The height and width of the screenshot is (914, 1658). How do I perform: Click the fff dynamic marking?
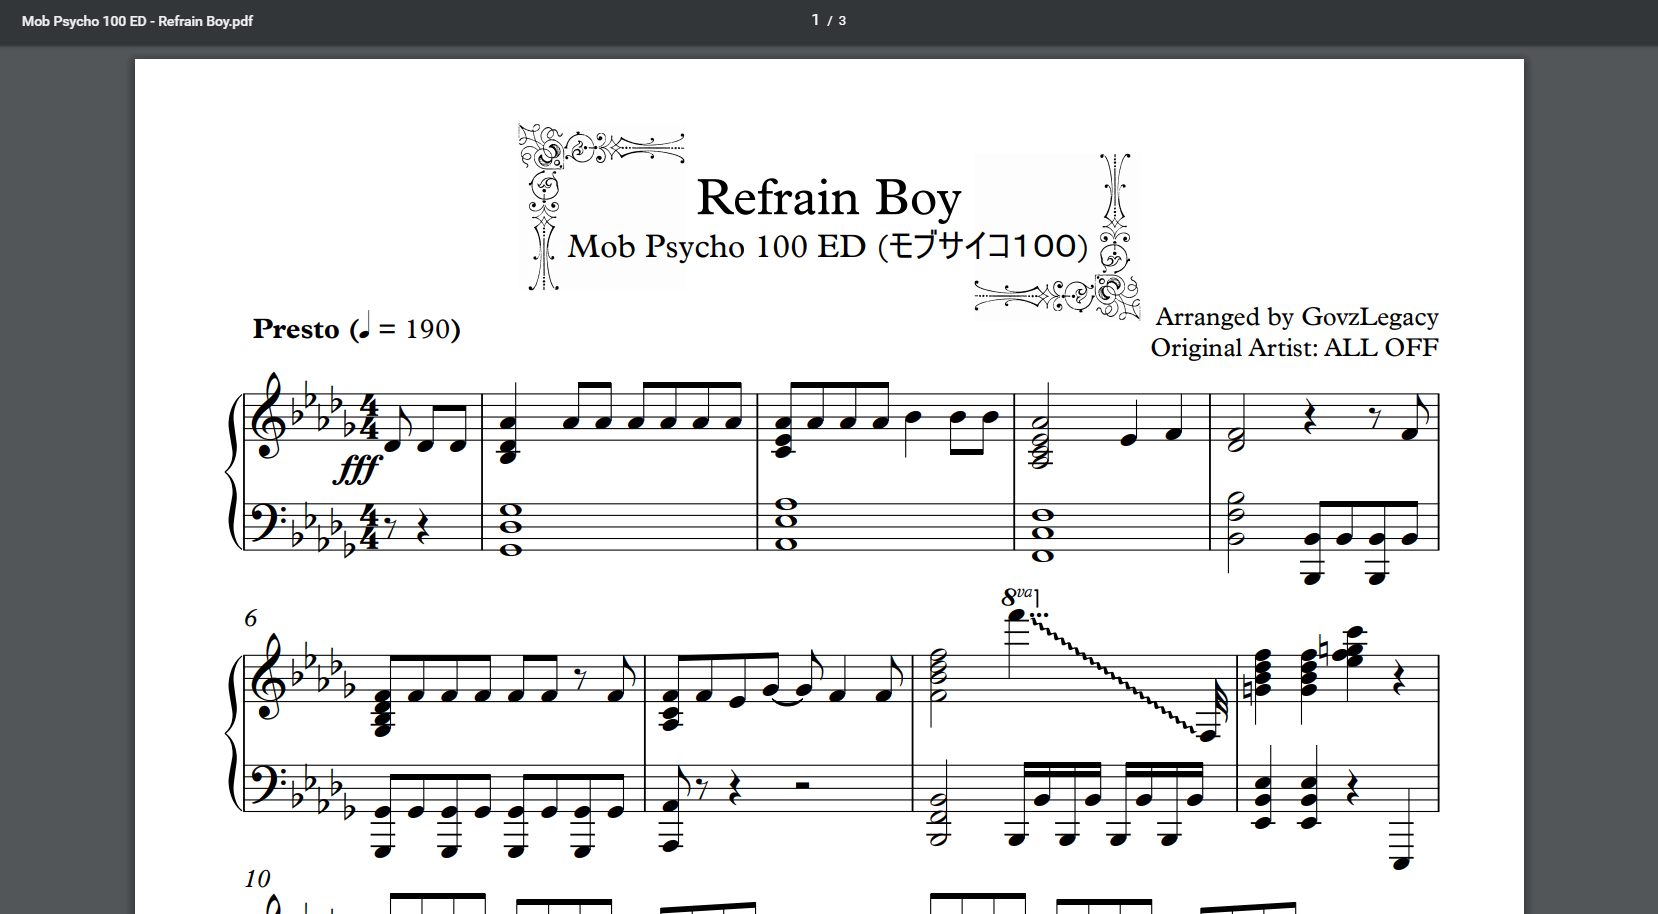click(x=356, y=469)
